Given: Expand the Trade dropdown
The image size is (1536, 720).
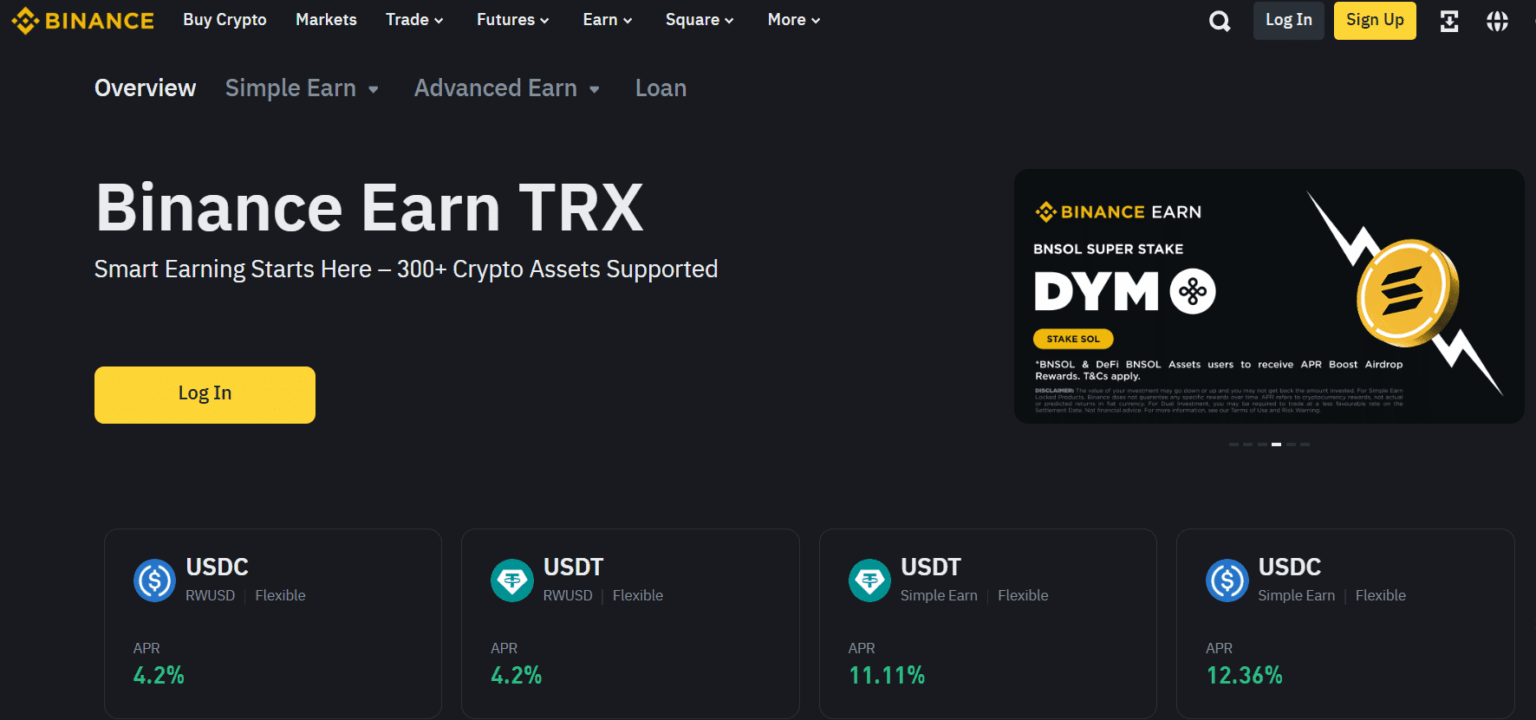Looking at the screenshot, I should (413, 19).
